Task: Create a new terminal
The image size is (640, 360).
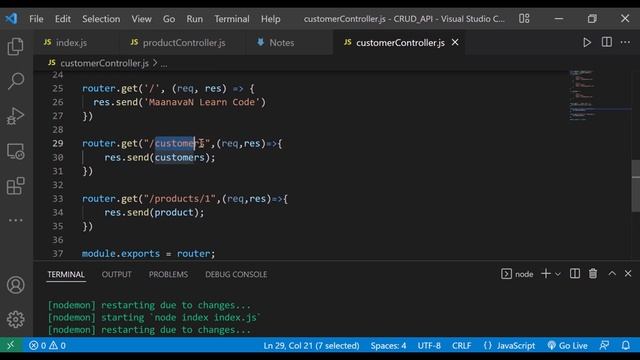Action: click(545, 274)
